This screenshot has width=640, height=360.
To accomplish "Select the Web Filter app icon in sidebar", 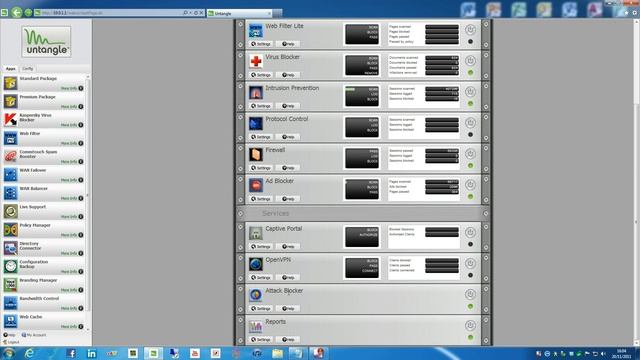I will pyautogui.click(x=11, y=138).
